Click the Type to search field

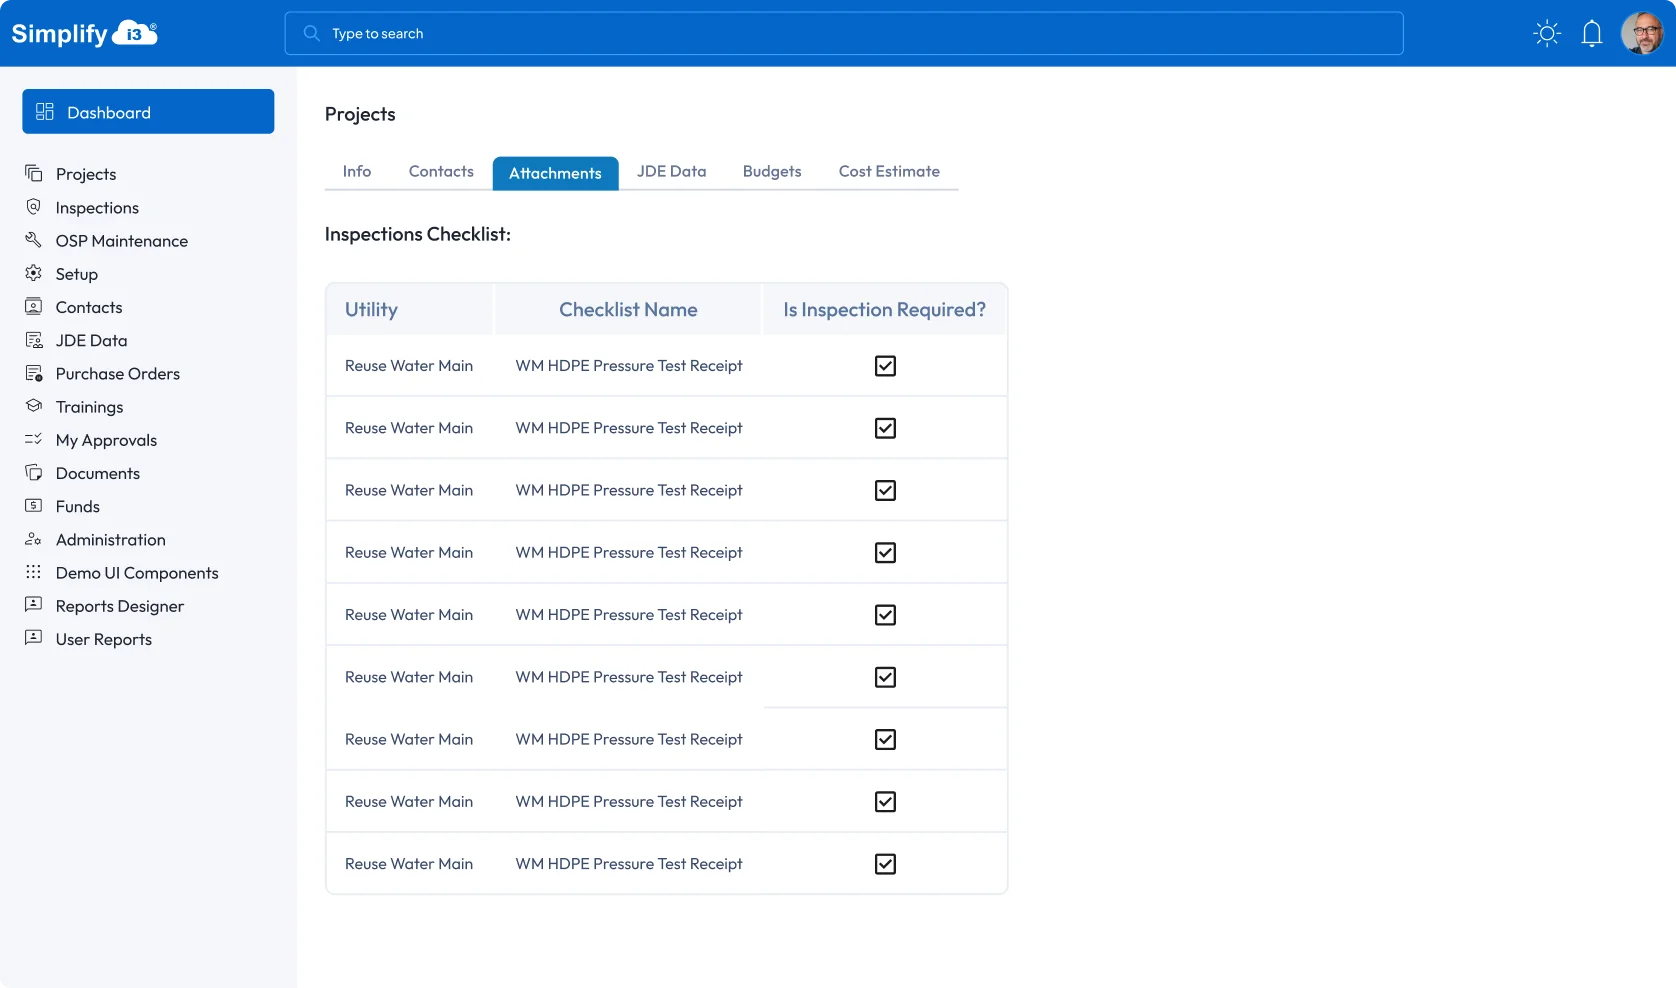click(x=843, y=34)
